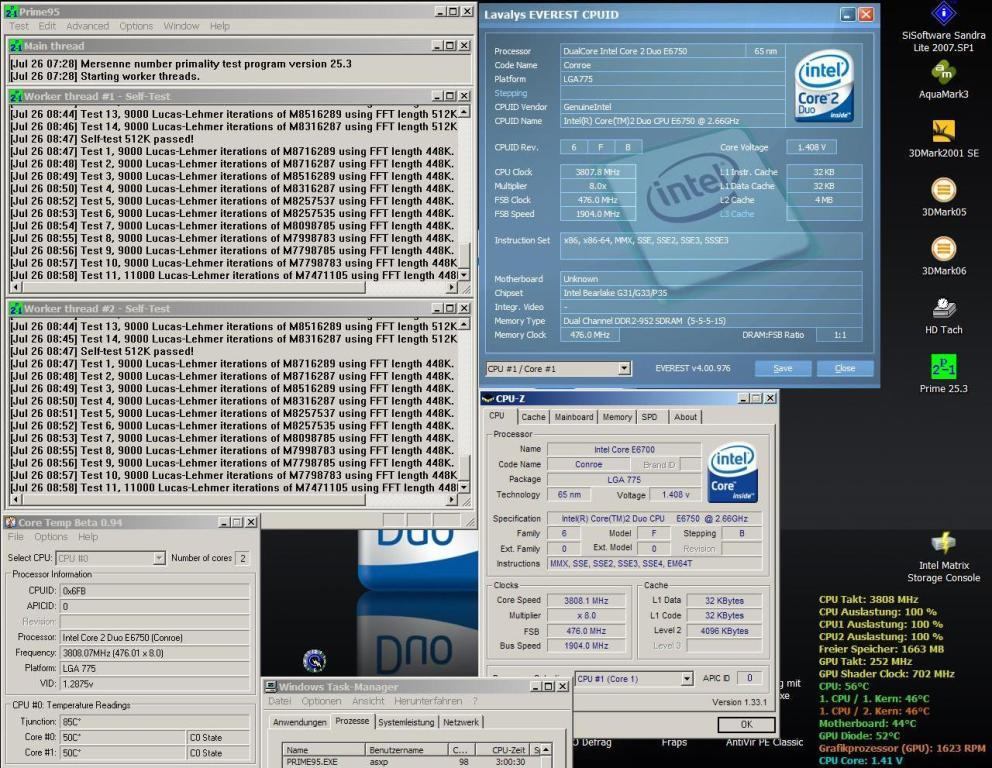
Task: Click the OK button in CPU-Z
Action: coord(746,724)
